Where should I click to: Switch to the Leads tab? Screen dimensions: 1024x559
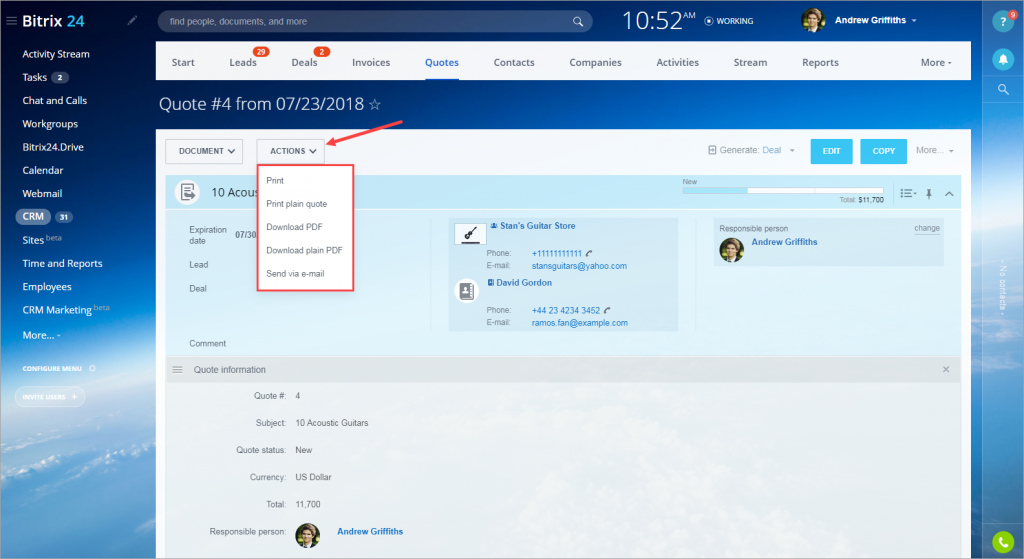click(243, 62)
